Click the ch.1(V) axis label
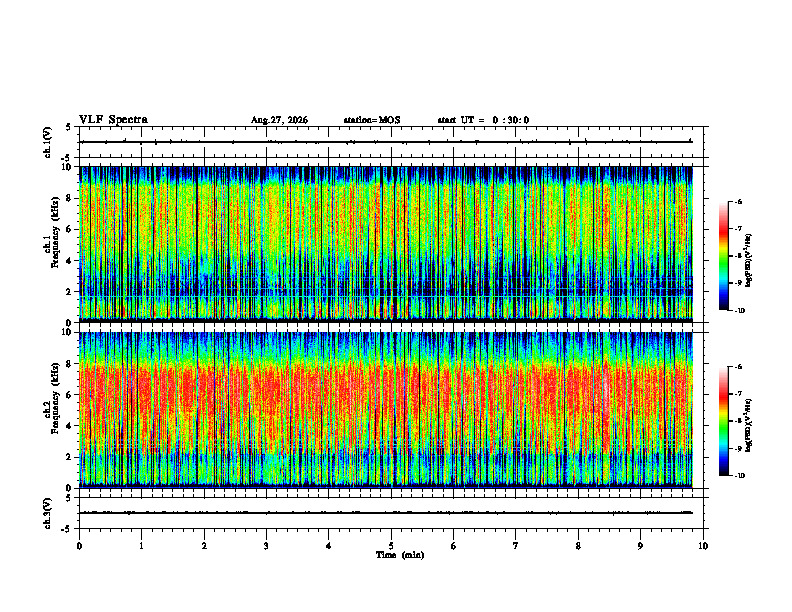This screenshot has width=792, height=612. coord(47,142)
